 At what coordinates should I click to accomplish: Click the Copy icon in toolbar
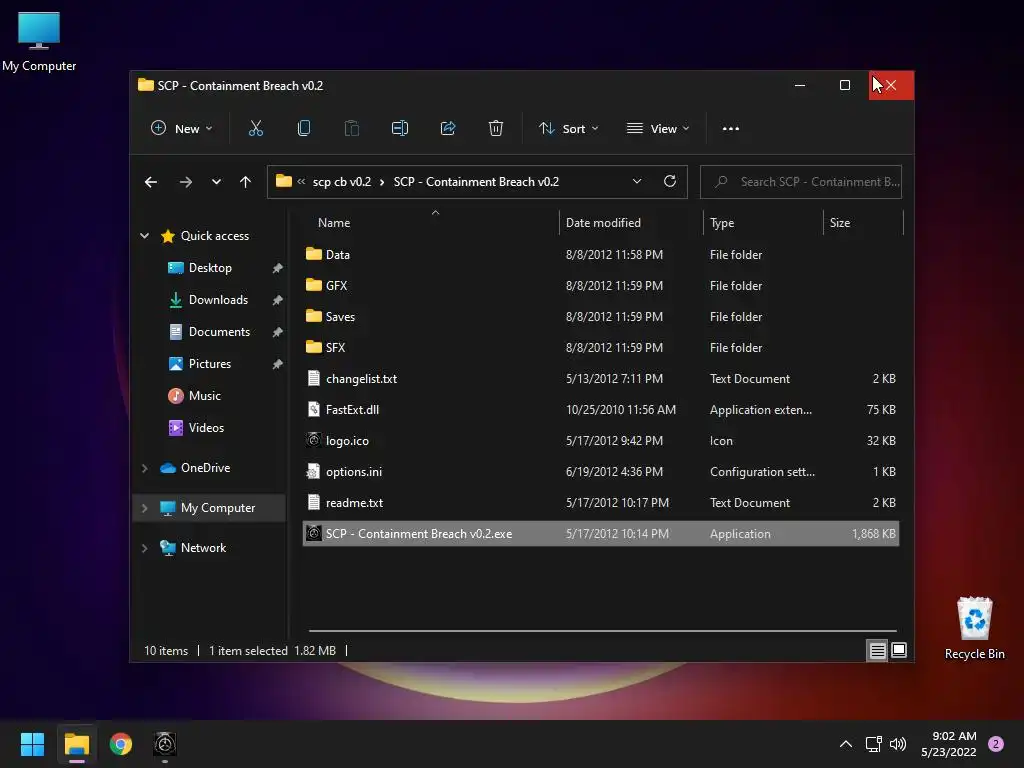[x=304, y=129]
